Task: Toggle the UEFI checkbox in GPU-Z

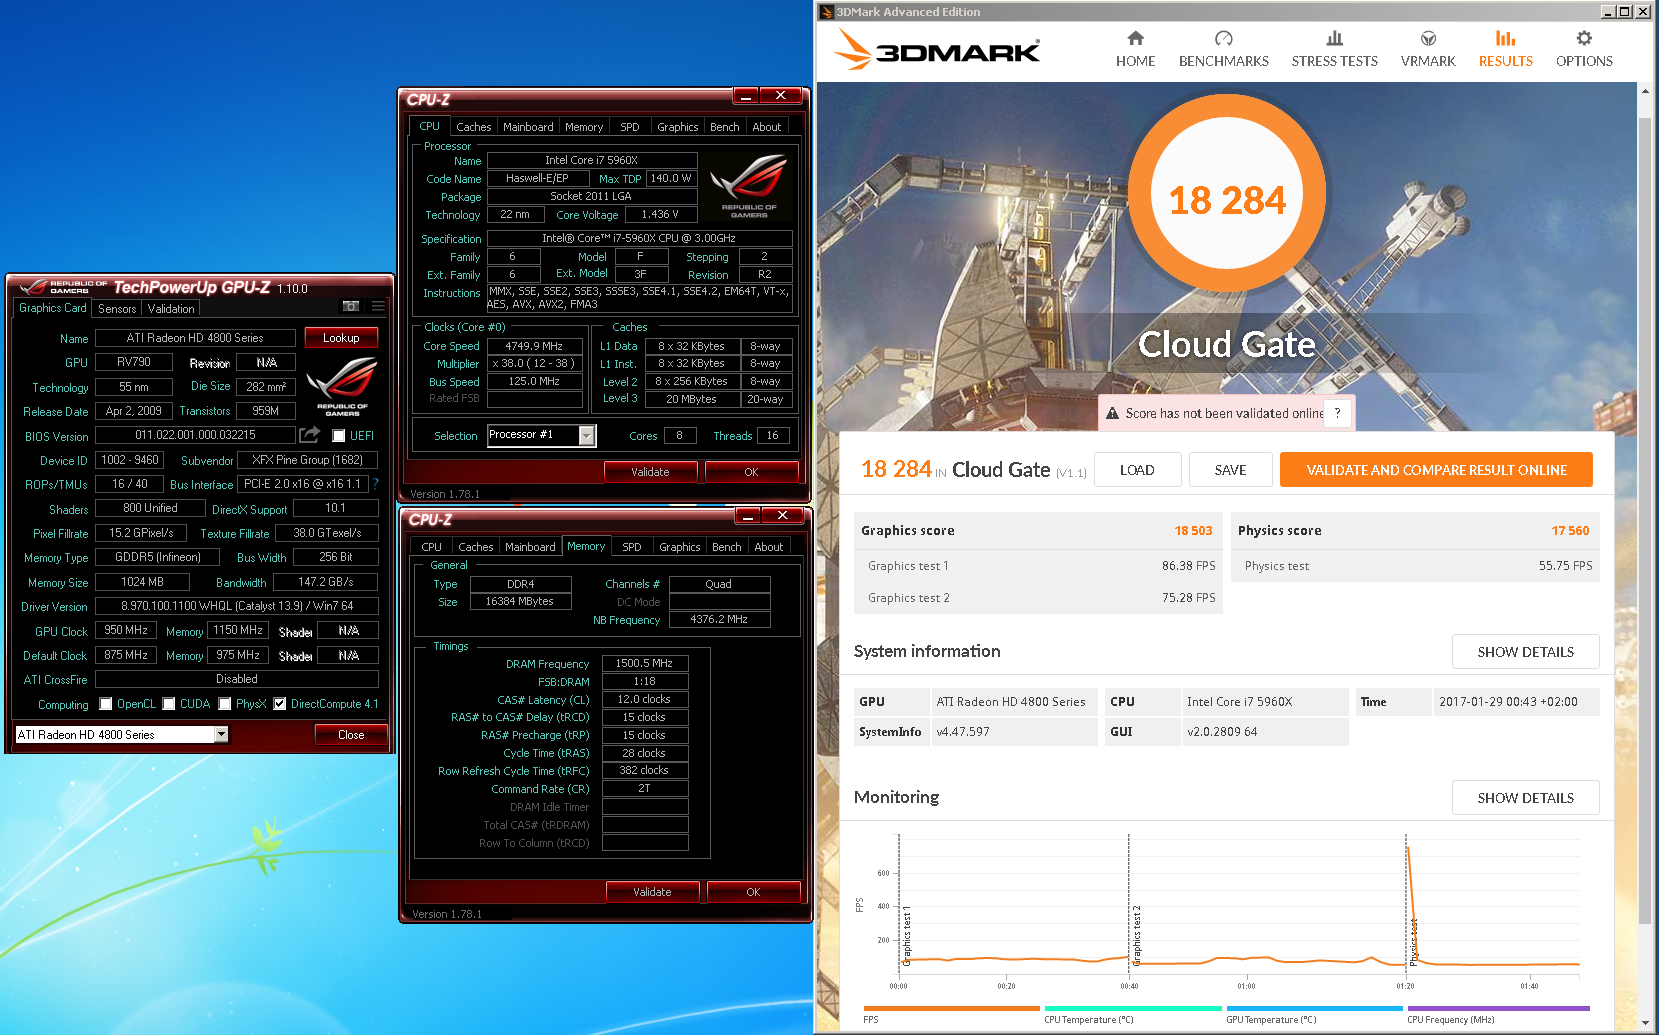Action: tap(339, 436)
